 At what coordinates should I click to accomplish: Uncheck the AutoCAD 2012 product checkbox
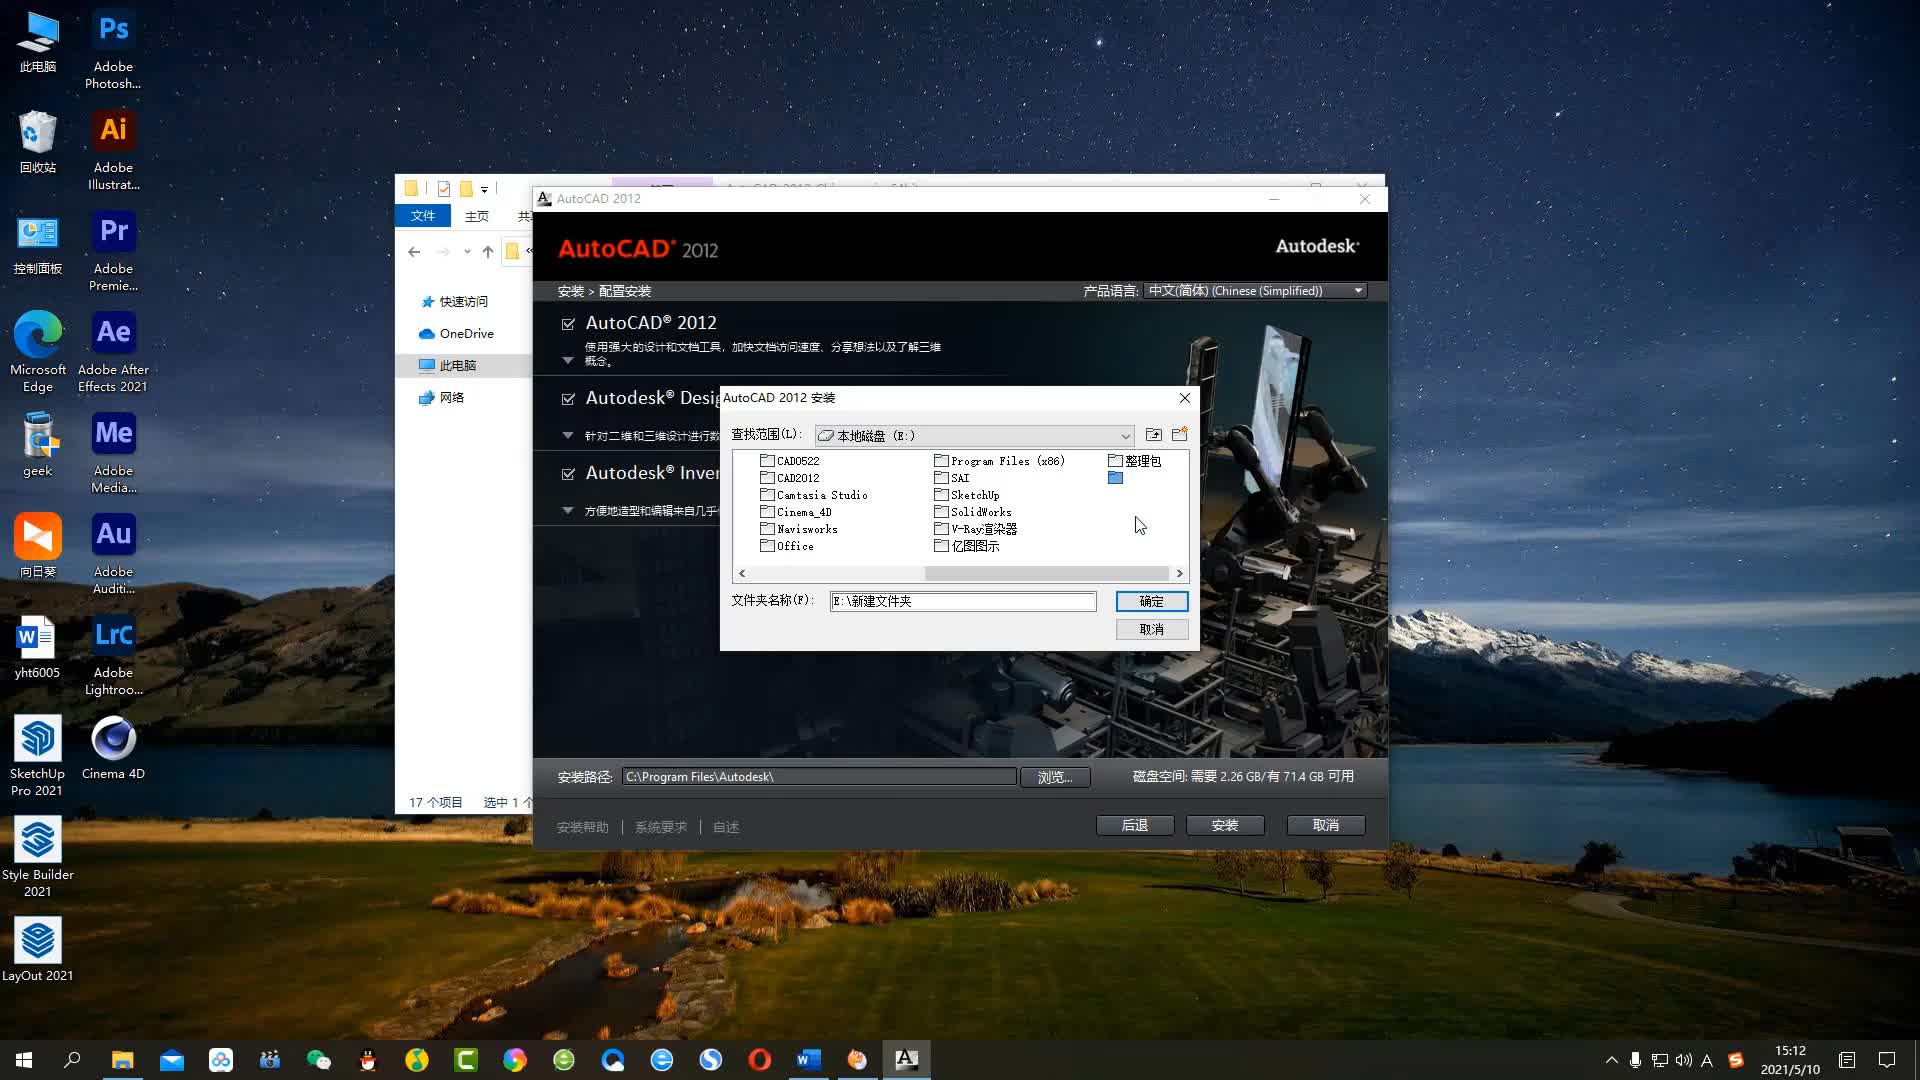click(568, 324)
